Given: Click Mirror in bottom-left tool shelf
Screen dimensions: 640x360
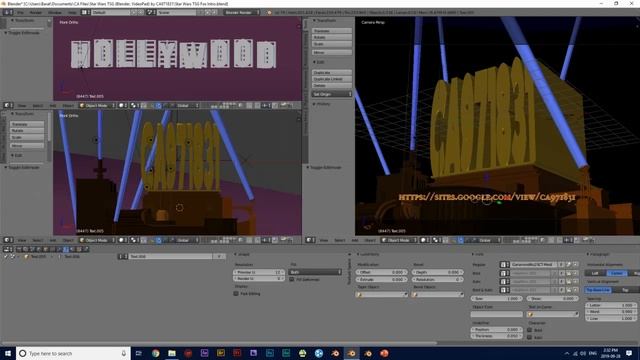Looking at the screenshot, I should 27,145.
